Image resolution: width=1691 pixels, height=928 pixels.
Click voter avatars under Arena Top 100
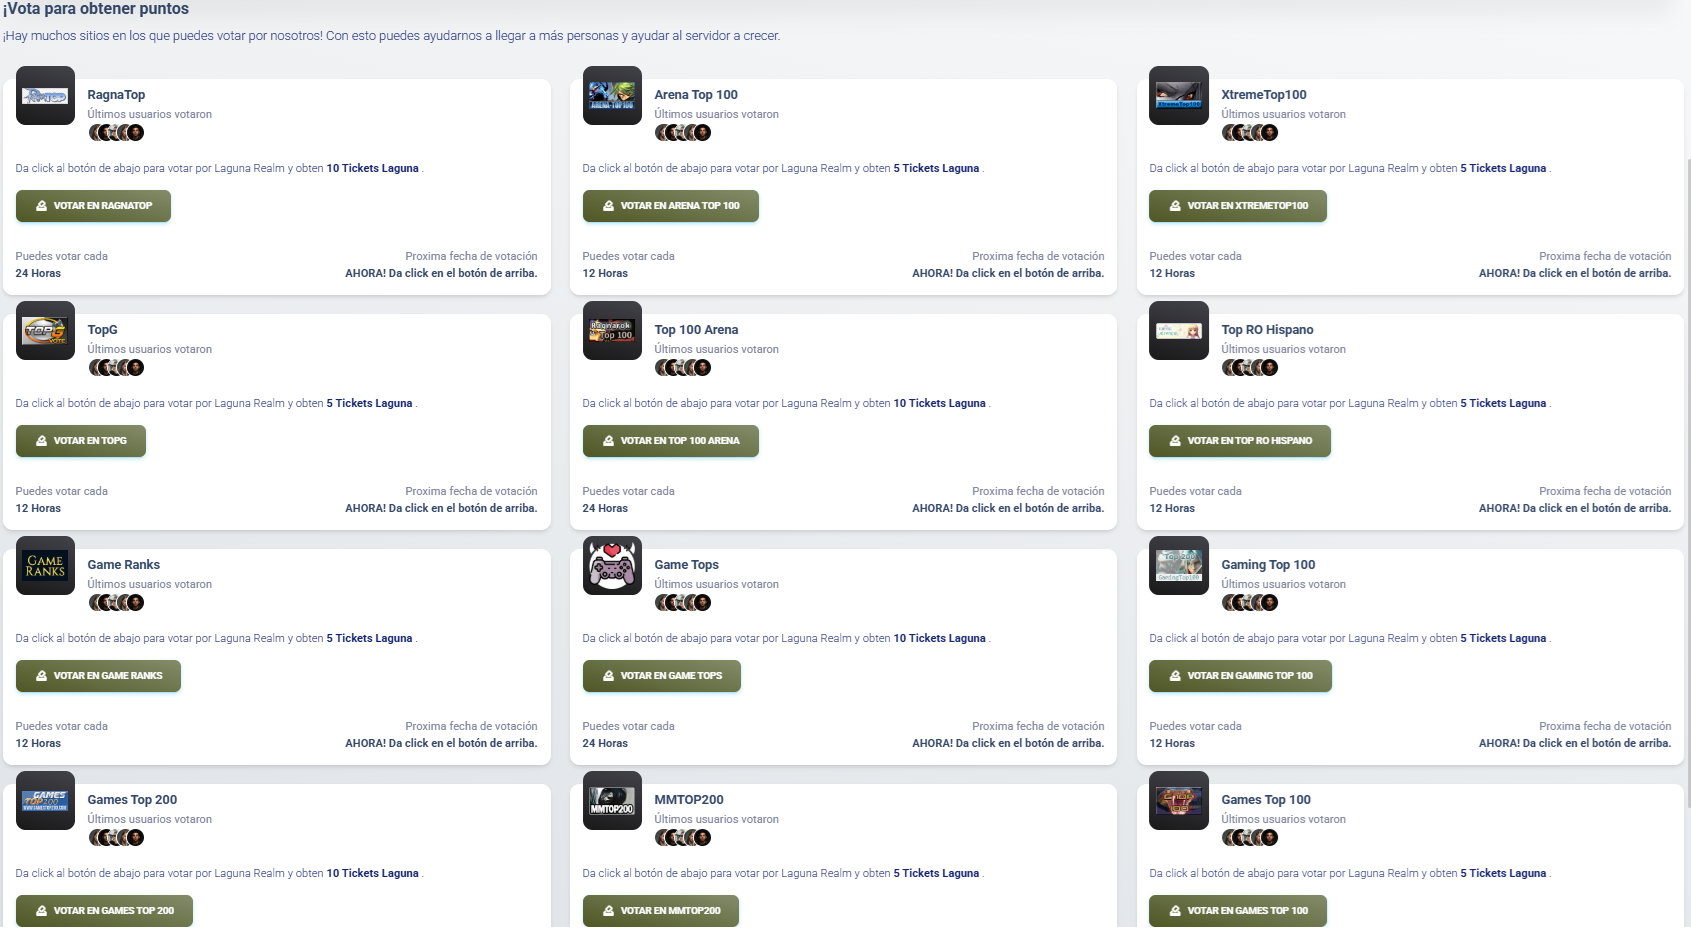(x=683, y=133)
